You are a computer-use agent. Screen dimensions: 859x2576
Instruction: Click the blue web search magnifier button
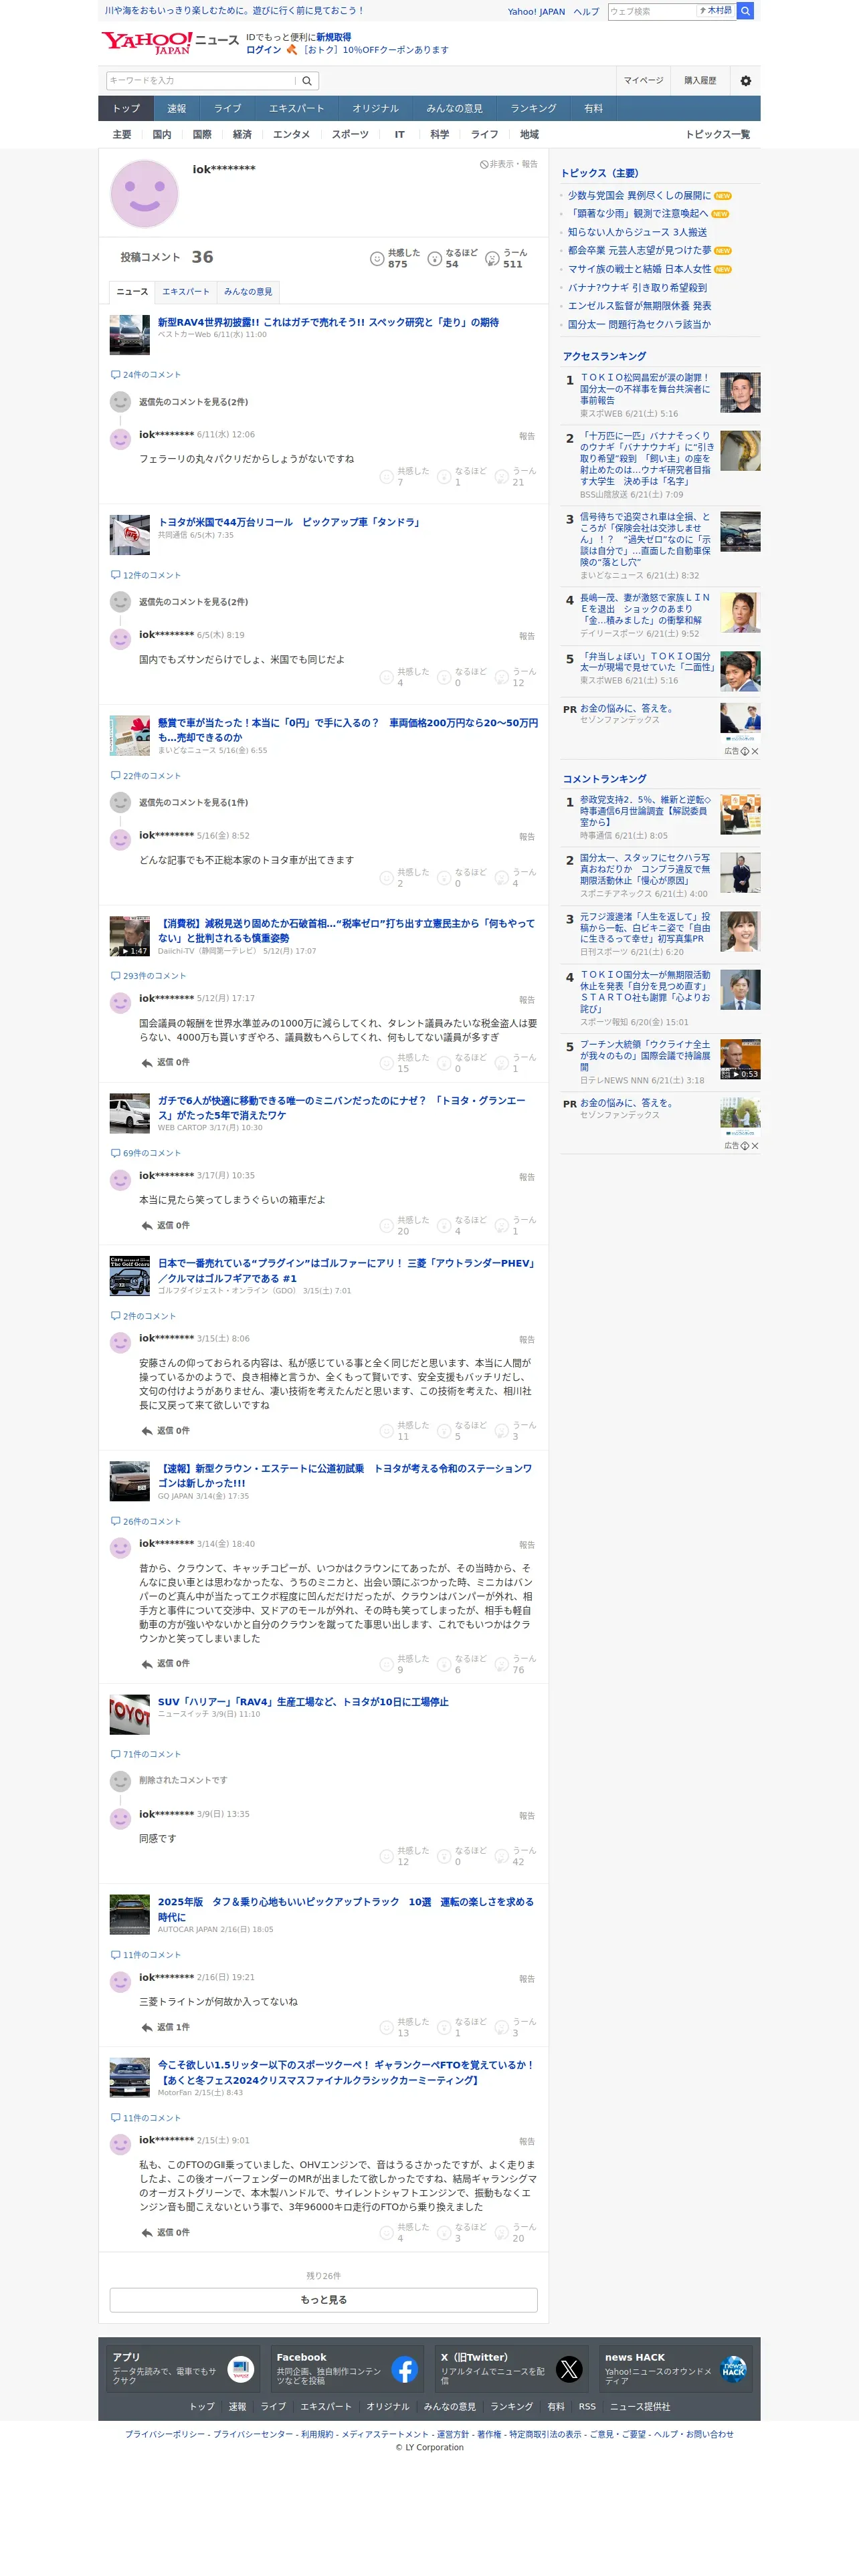pyautogui.click(x=745, y=11)
